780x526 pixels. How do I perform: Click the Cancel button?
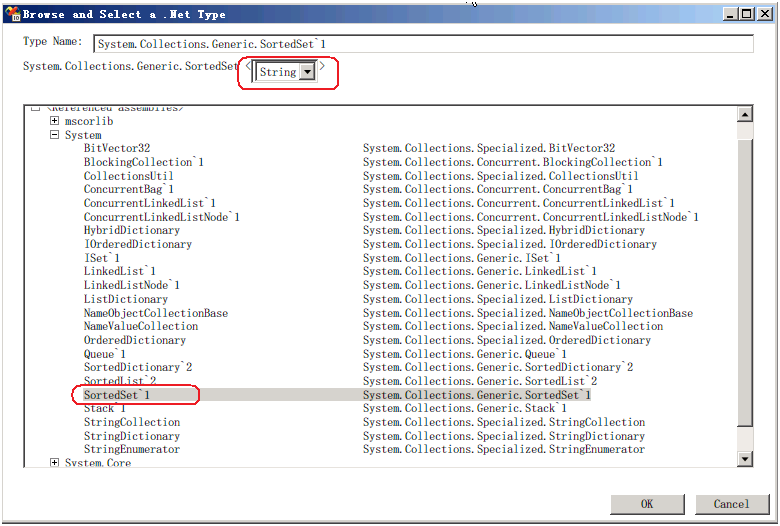coord(731,504)
